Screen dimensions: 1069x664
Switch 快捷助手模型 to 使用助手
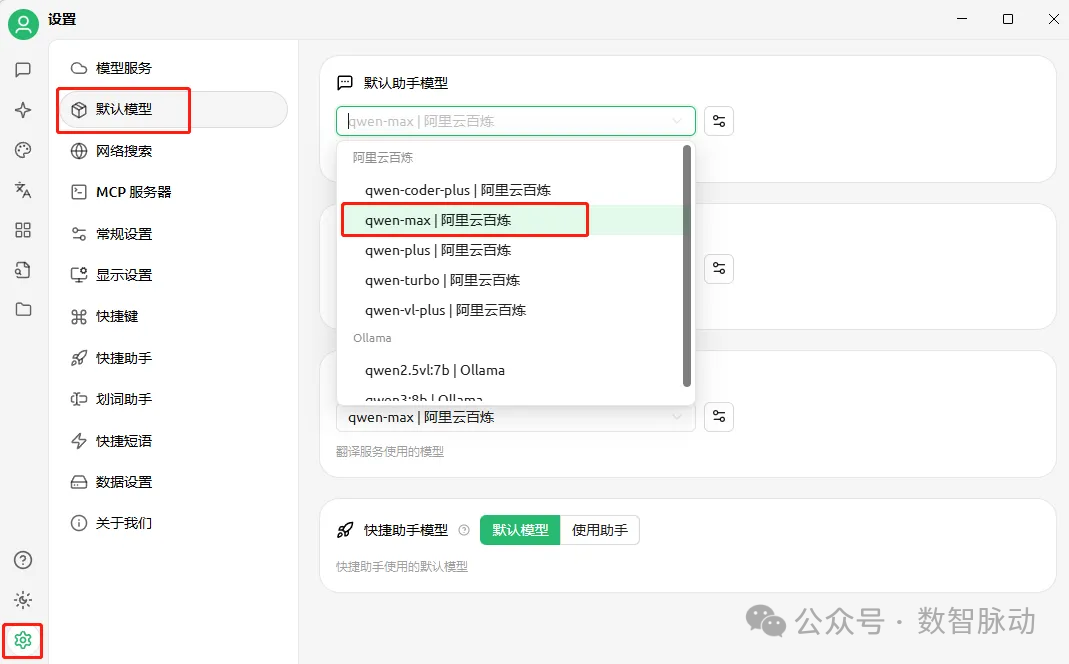[599, 530]
